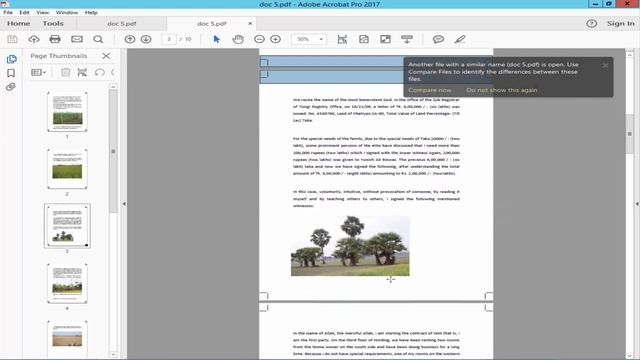Open the View menu

42,13
